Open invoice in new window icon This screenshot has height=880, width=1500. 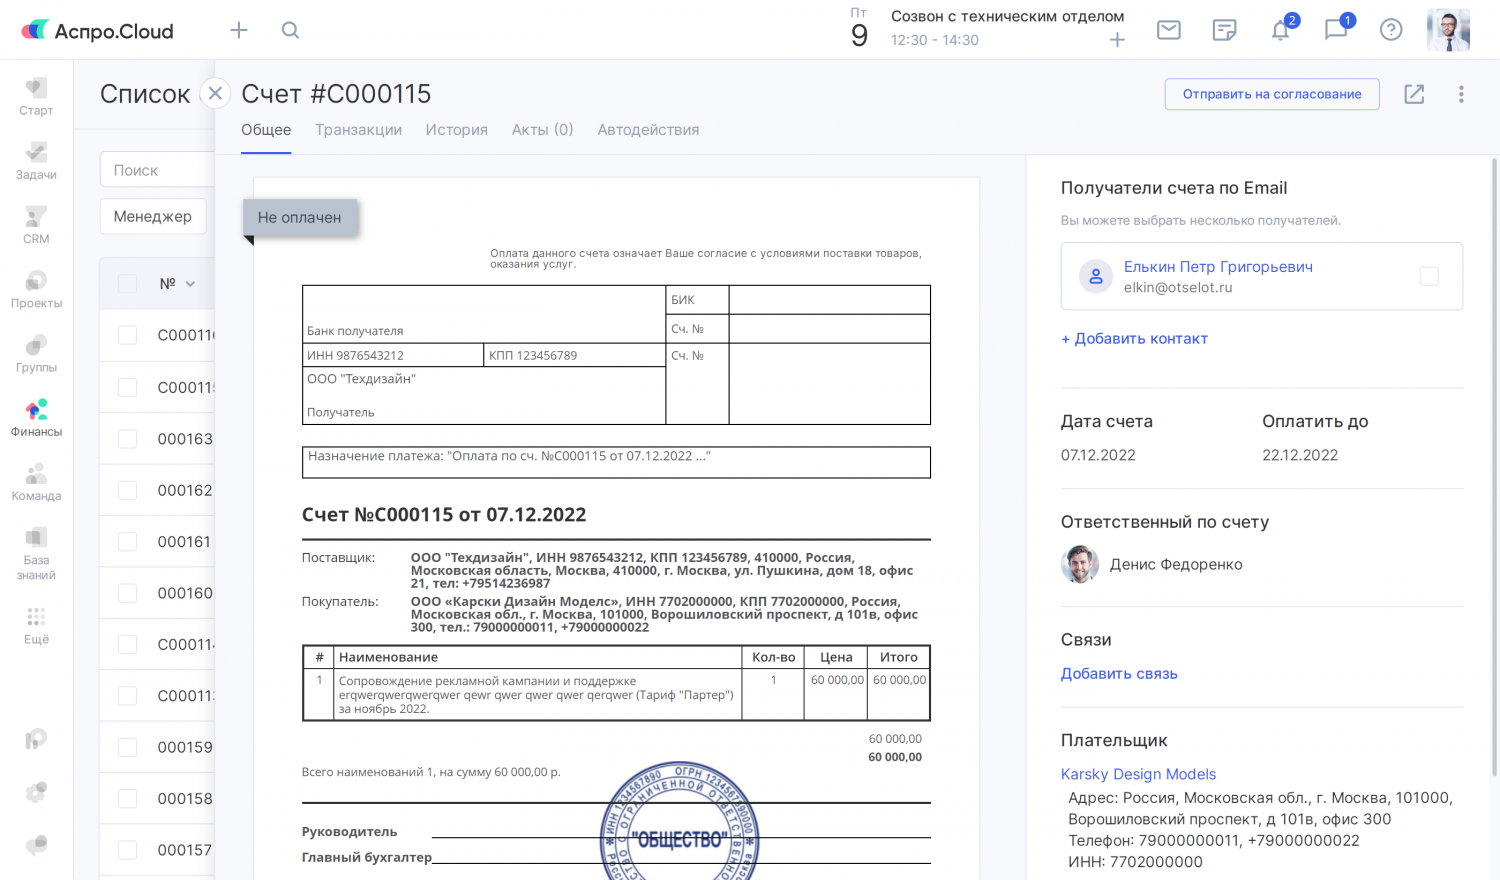click(1414, 94)
